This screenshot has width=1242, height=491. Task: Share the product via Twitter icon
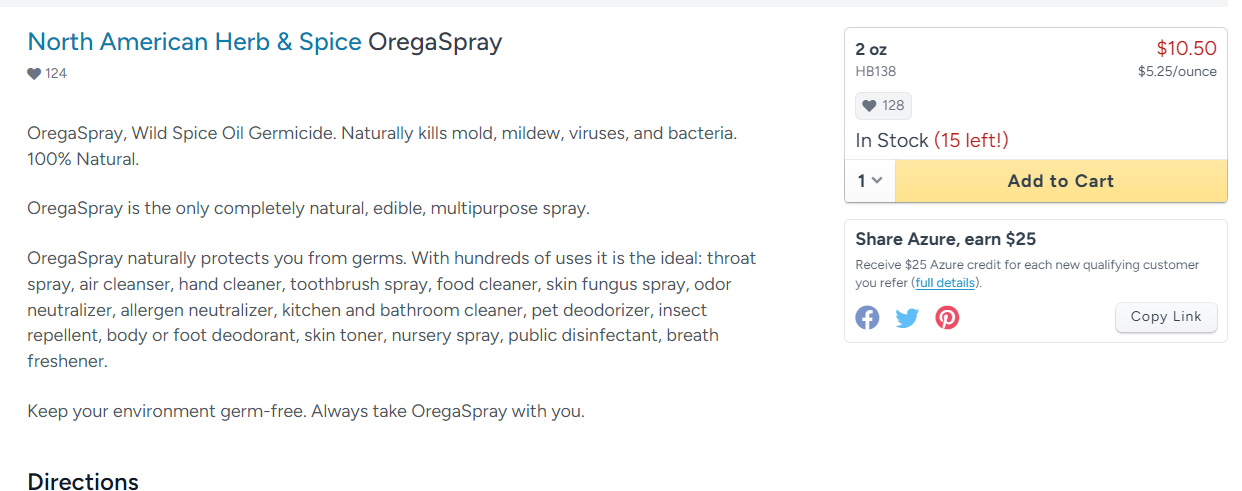907,318
